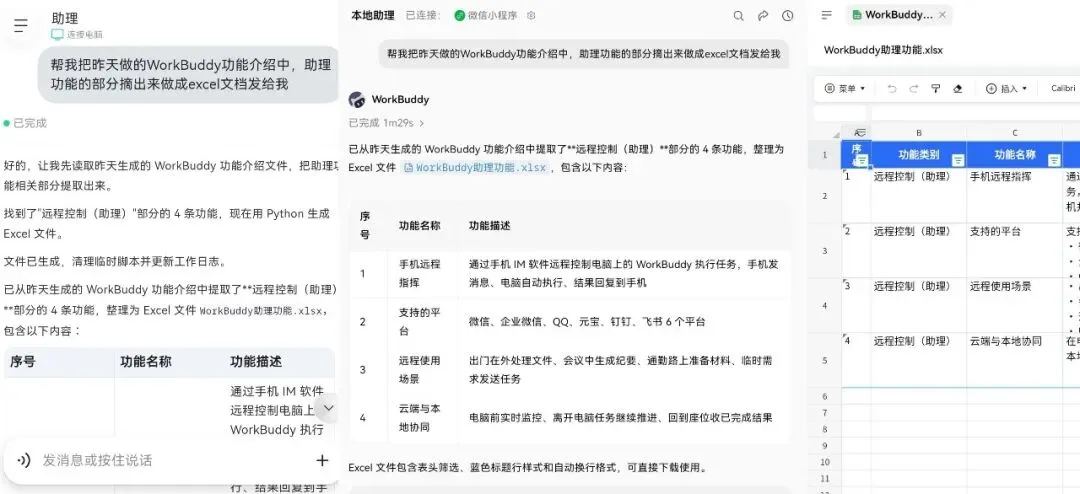Screen dimensions: 1080x494
Task: Open WorkBuddy助理功能.xlsx file link in chat
Action: (x=475, y=167)
